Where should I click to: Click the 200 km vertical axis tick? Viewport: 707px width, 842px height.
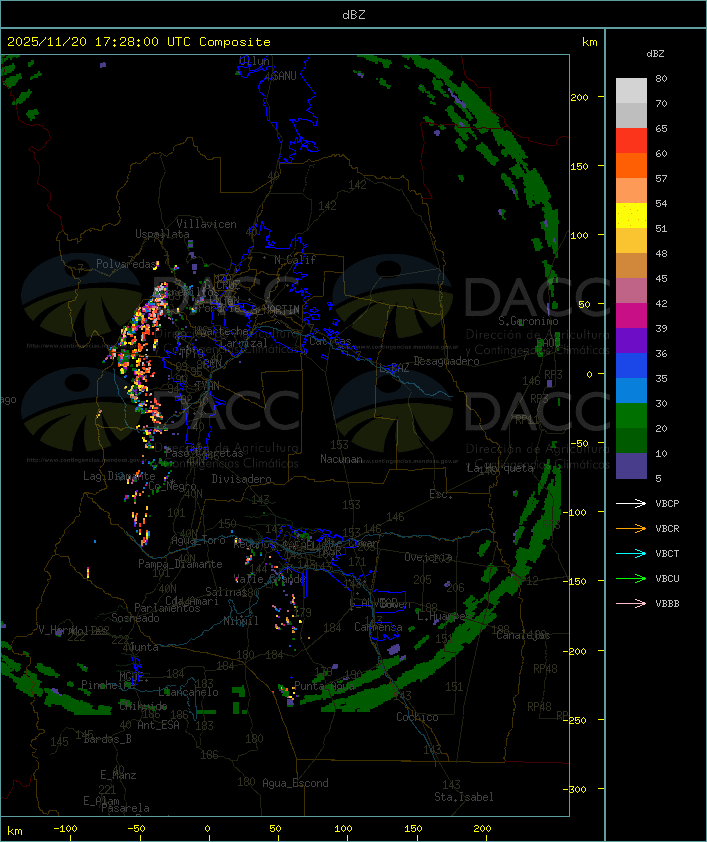(580, 97)
